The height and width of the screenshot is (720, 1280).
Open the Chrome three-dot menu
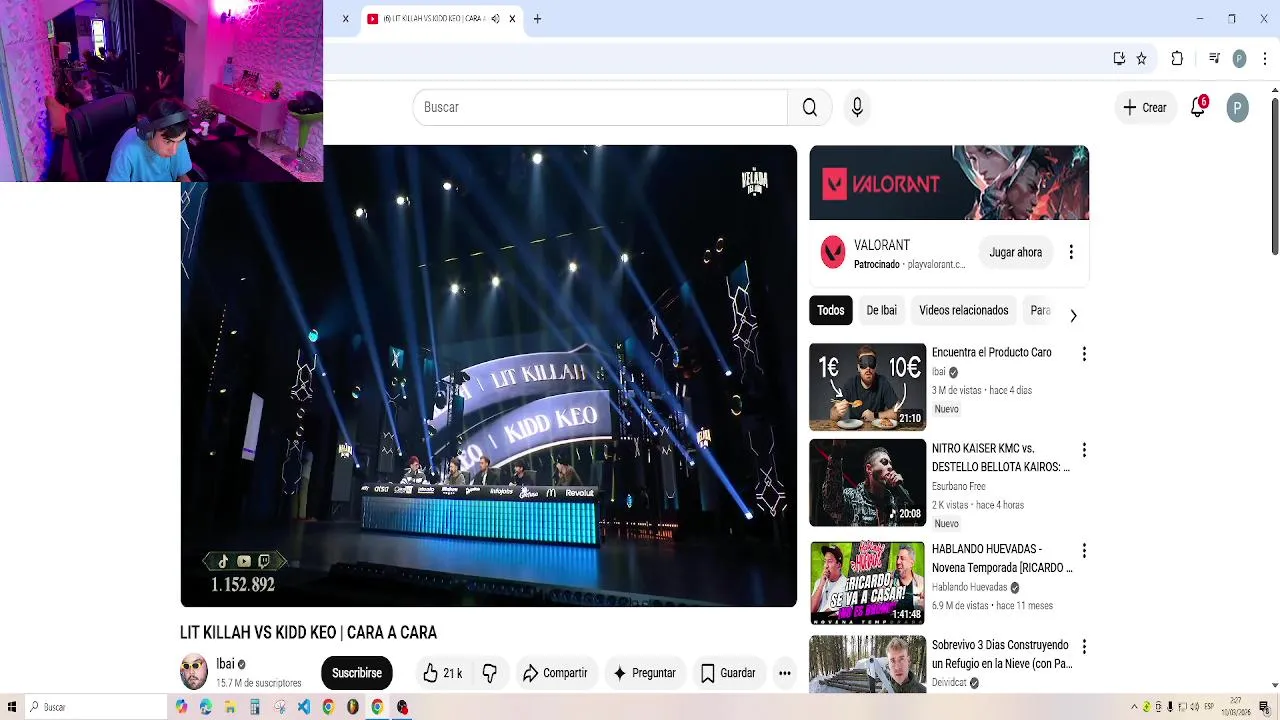click(1263, 59)
